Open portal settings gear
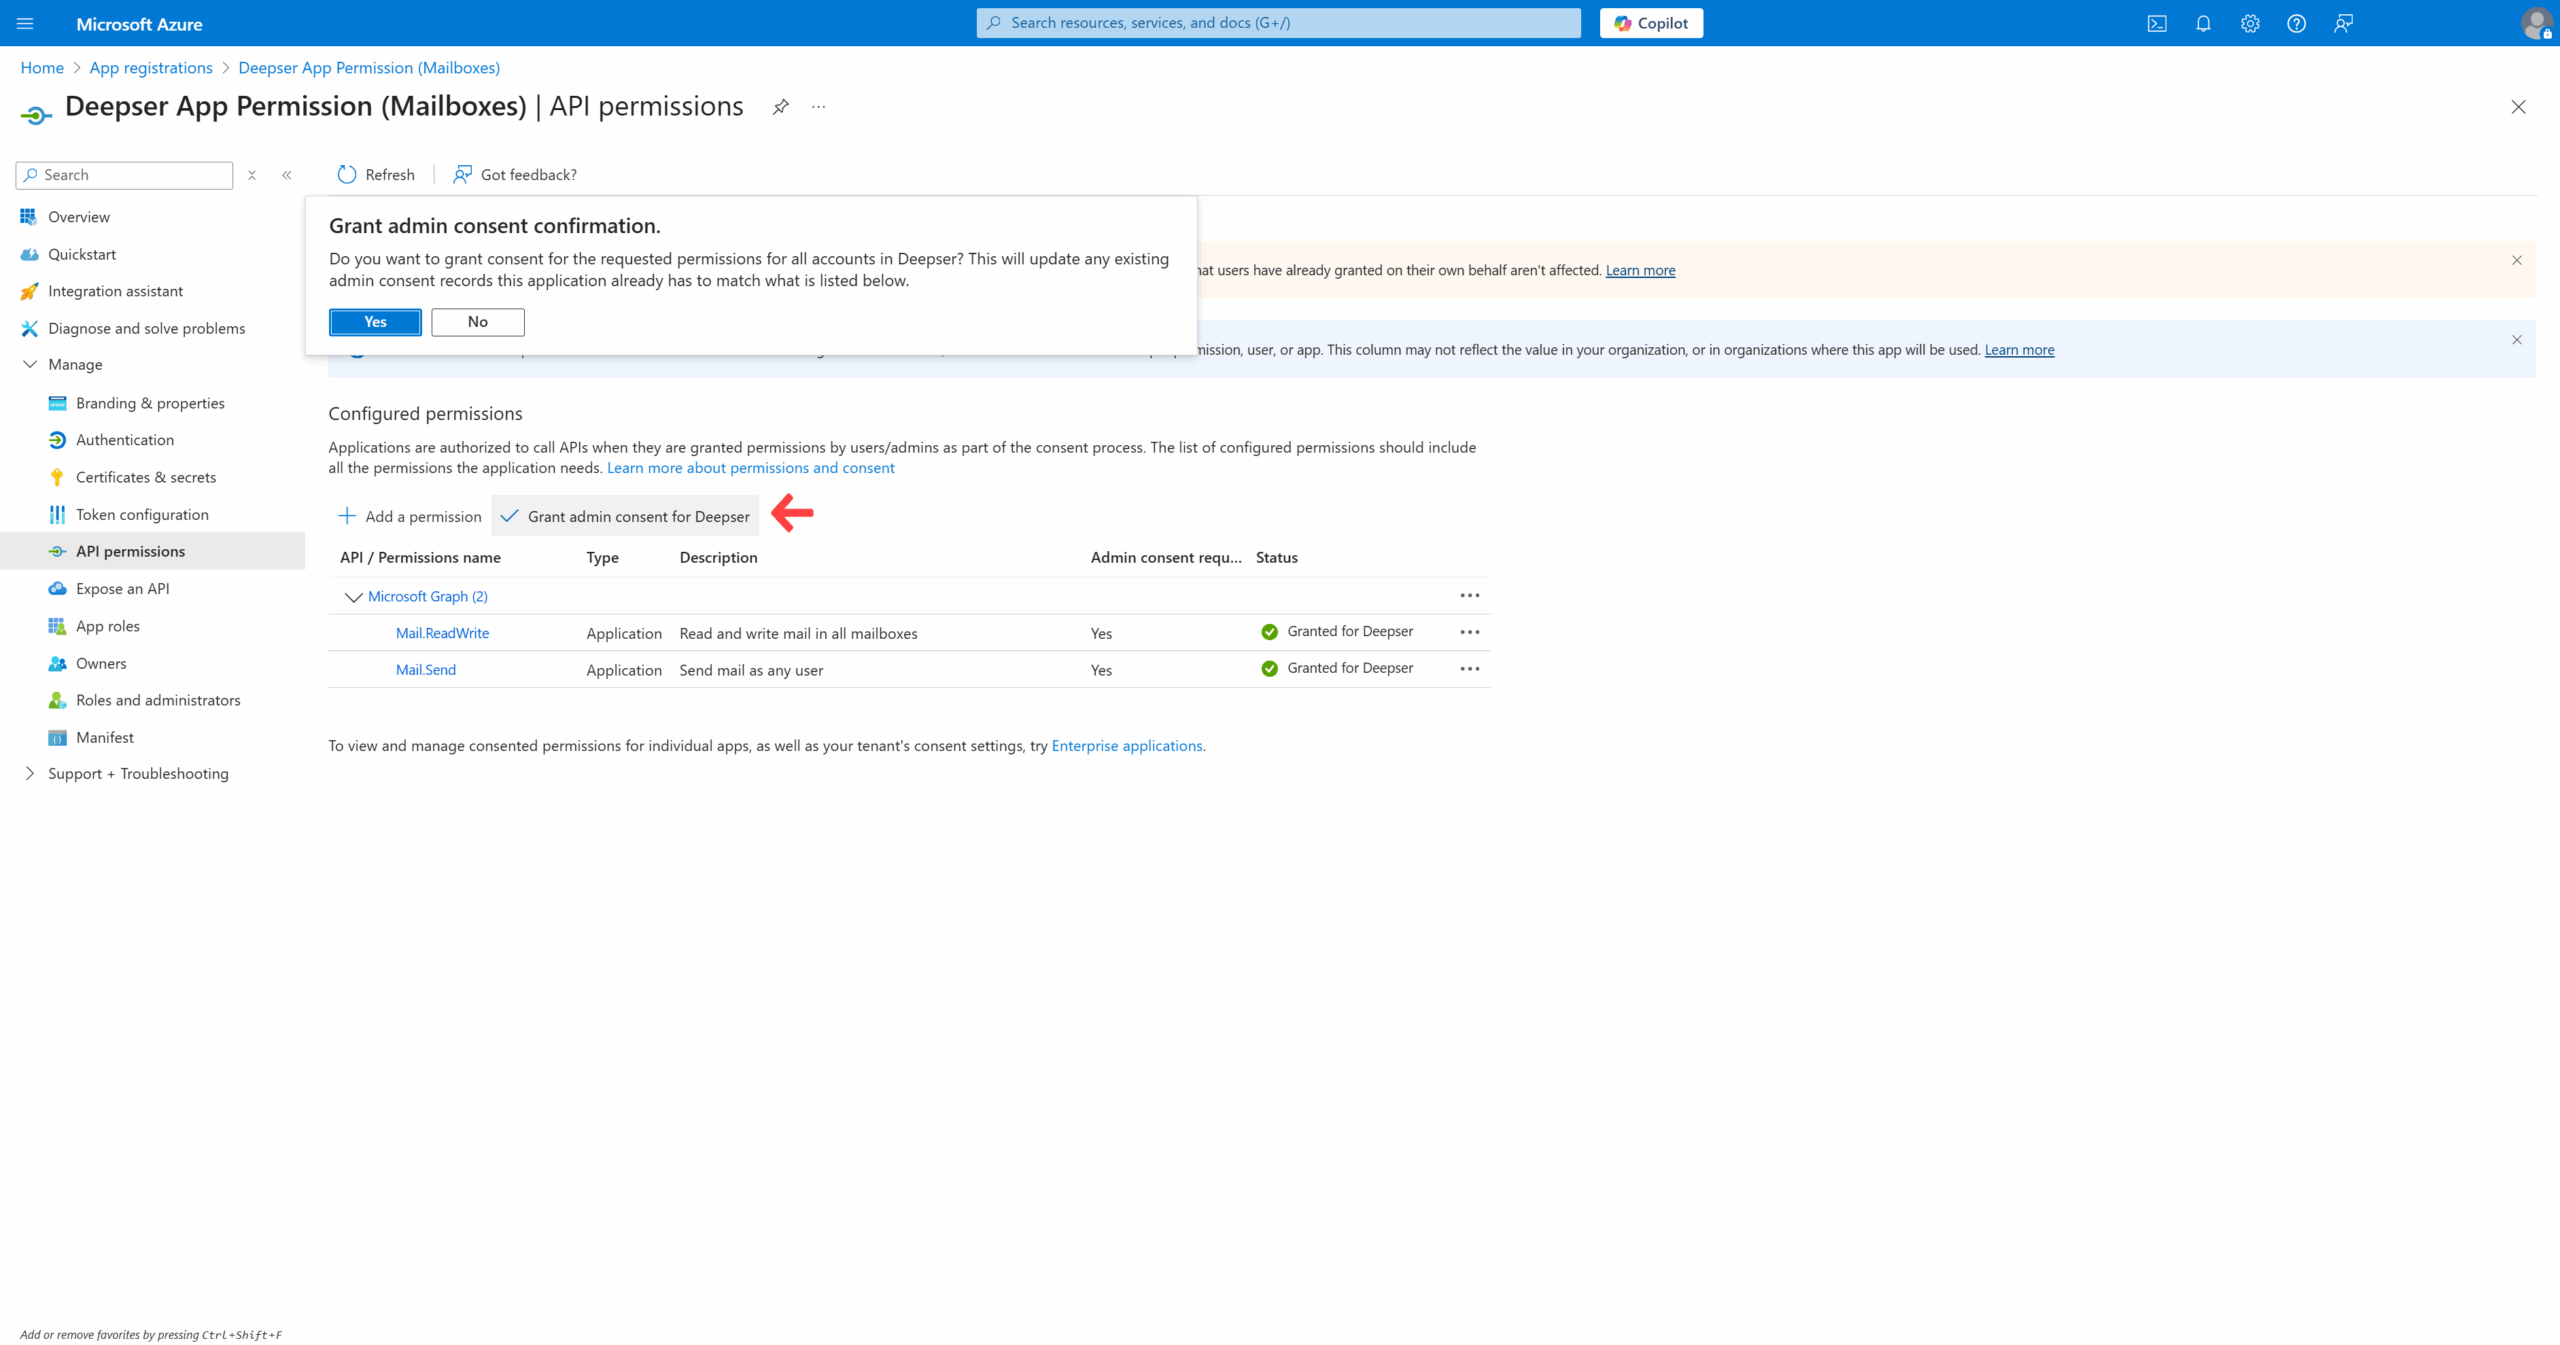2560x1345 pixels. [2250, 23]
